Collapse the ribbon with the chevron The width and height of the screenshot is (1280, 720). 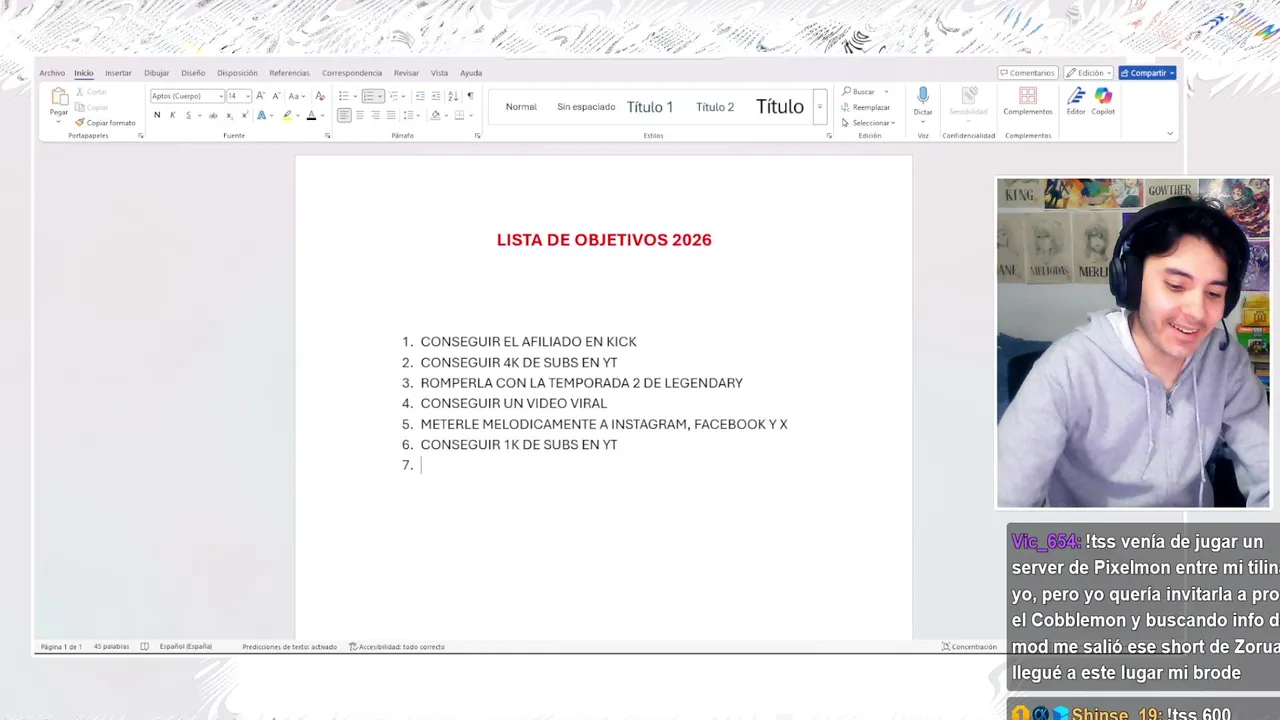pos(1169,133)
